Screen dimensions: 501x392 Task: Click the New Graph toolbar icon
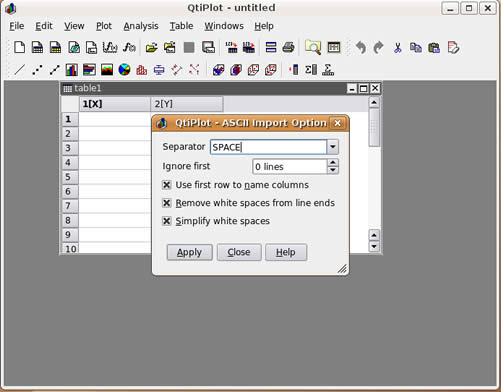point(91,47)
